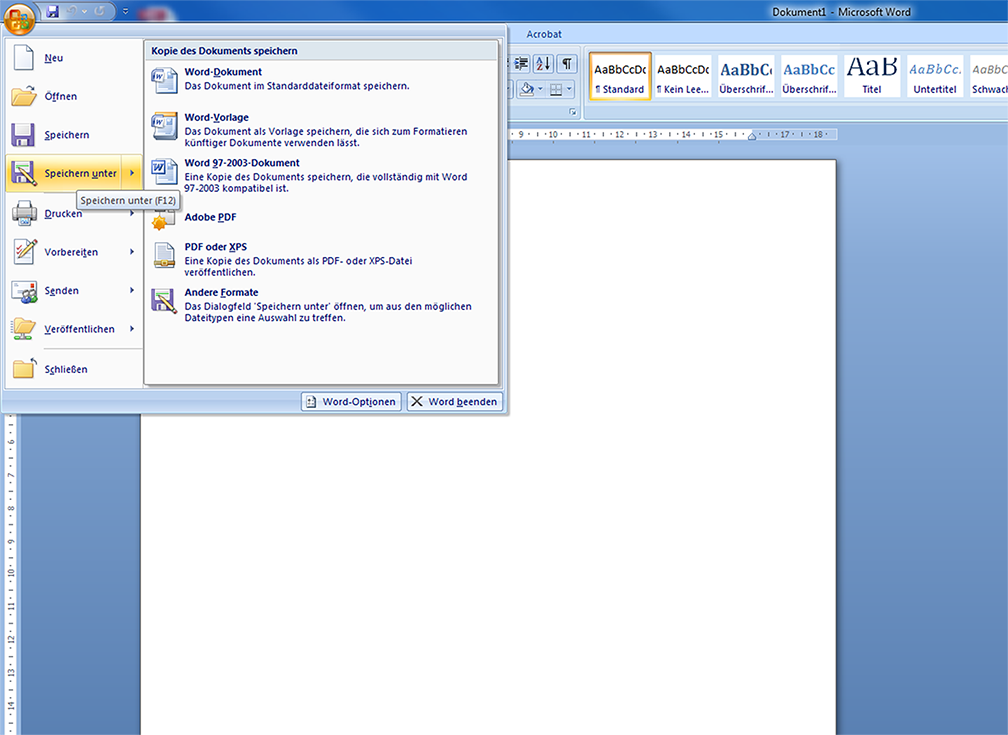The width and height of the screenshot is (1008, 735).
Task: Click the Shading paint bucket icon
Action: 526,89
